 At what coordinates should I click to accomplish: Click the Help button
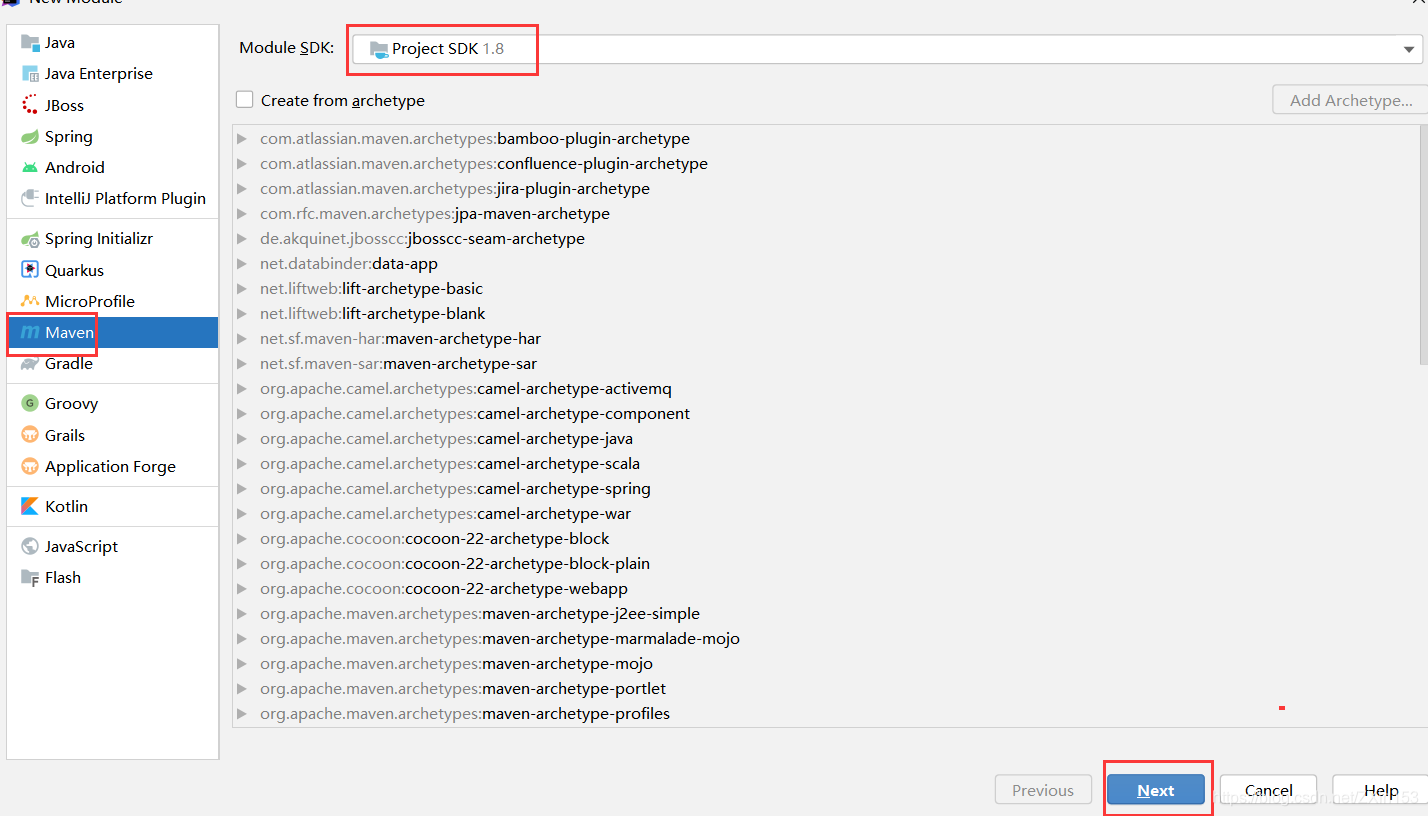1381,790
